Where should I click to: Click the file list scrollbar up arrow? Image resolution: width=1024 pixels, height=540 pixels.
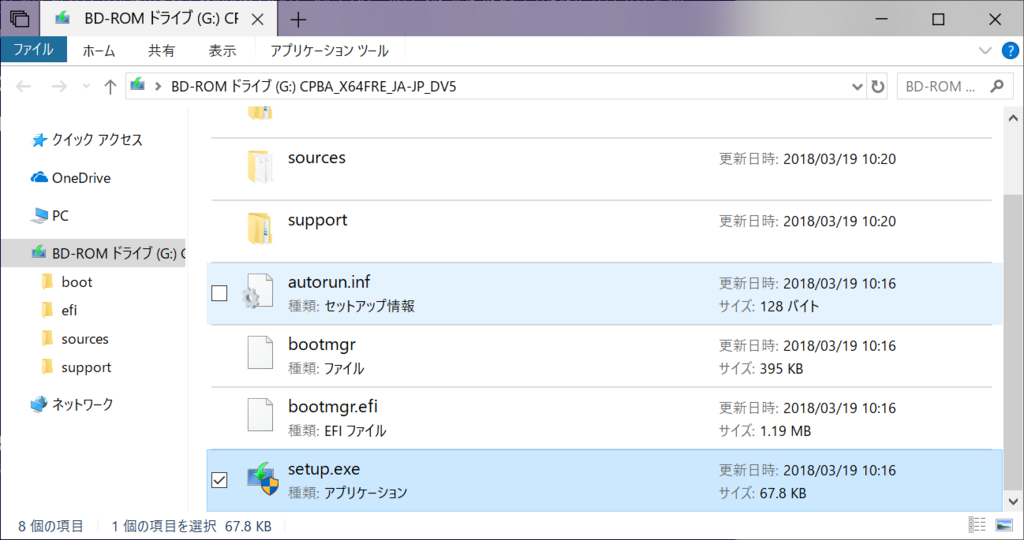1012,118
